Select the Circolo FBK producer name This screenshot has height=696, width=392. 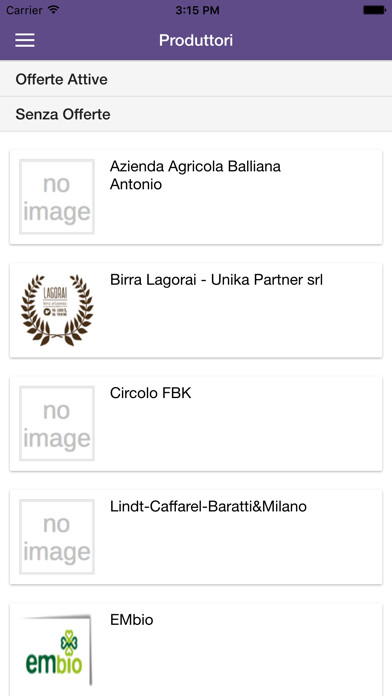pos(150,393)
